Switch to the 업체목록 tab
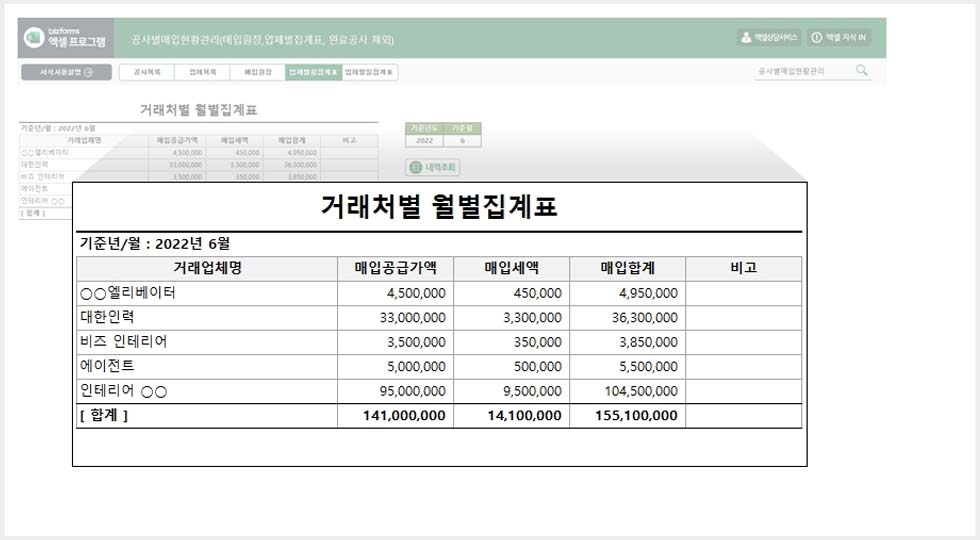This screenshot has width=980, height=540. [202, 72]
